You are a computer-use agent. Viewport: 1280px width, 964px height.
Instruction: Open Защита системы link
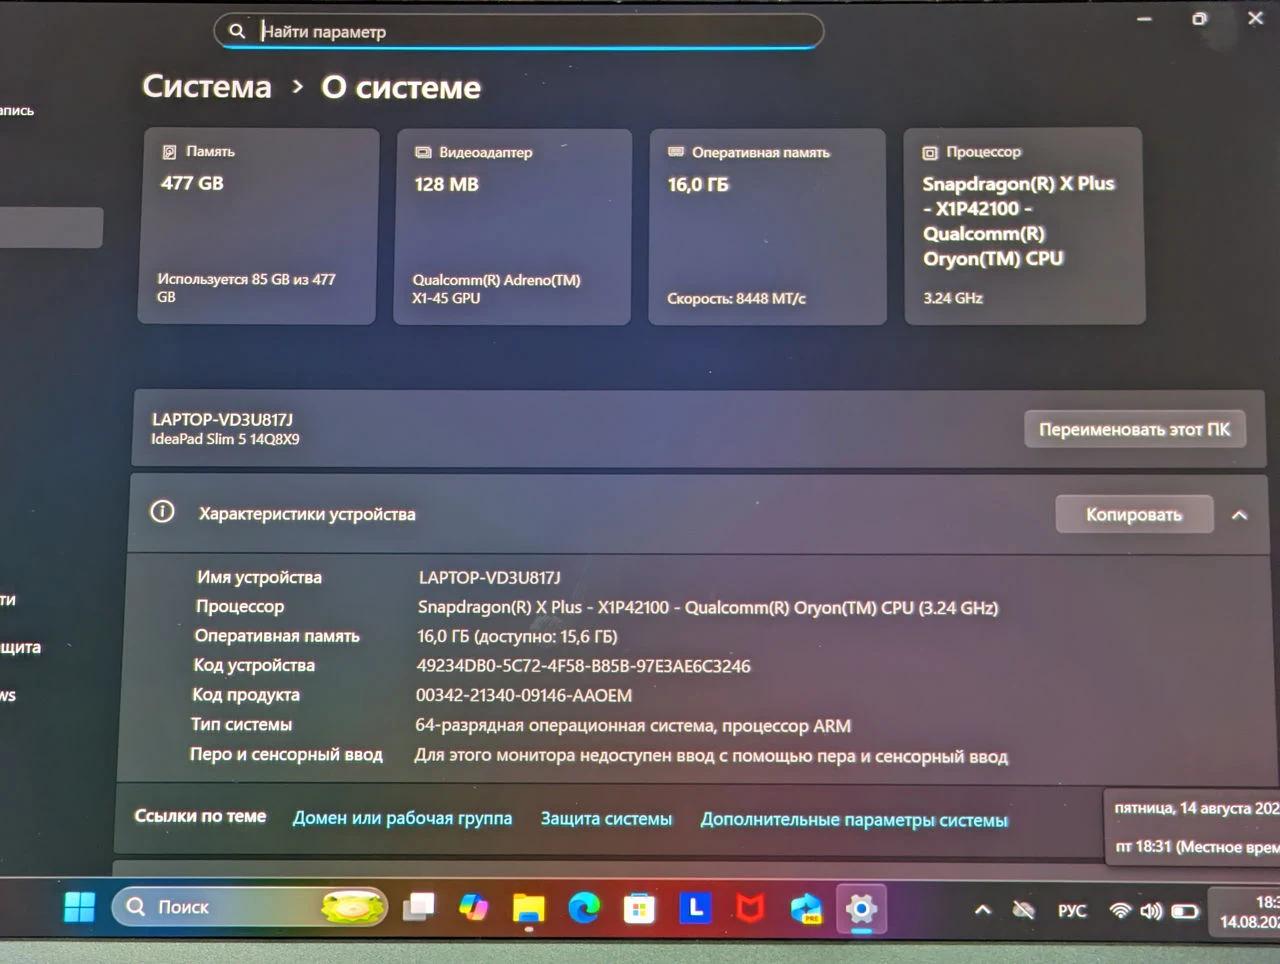[x=606, y=819]
